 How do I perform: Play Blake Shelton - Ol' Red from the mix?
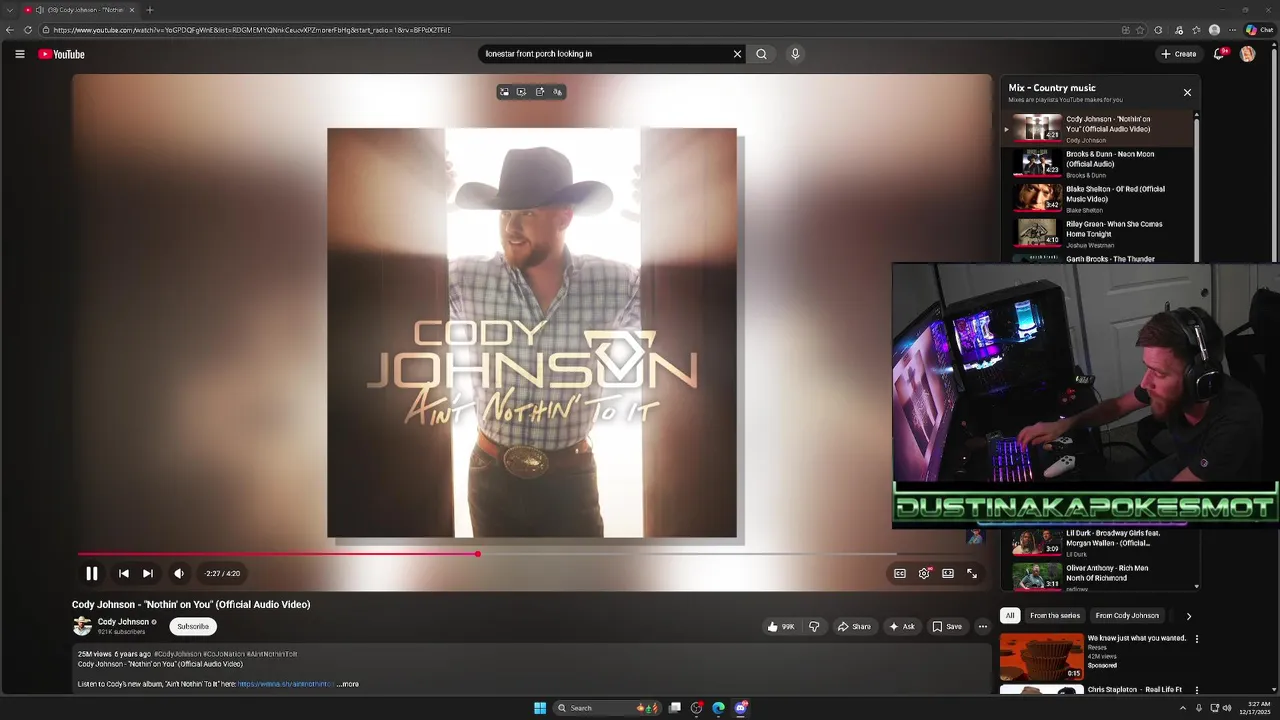pos(1098,198)
